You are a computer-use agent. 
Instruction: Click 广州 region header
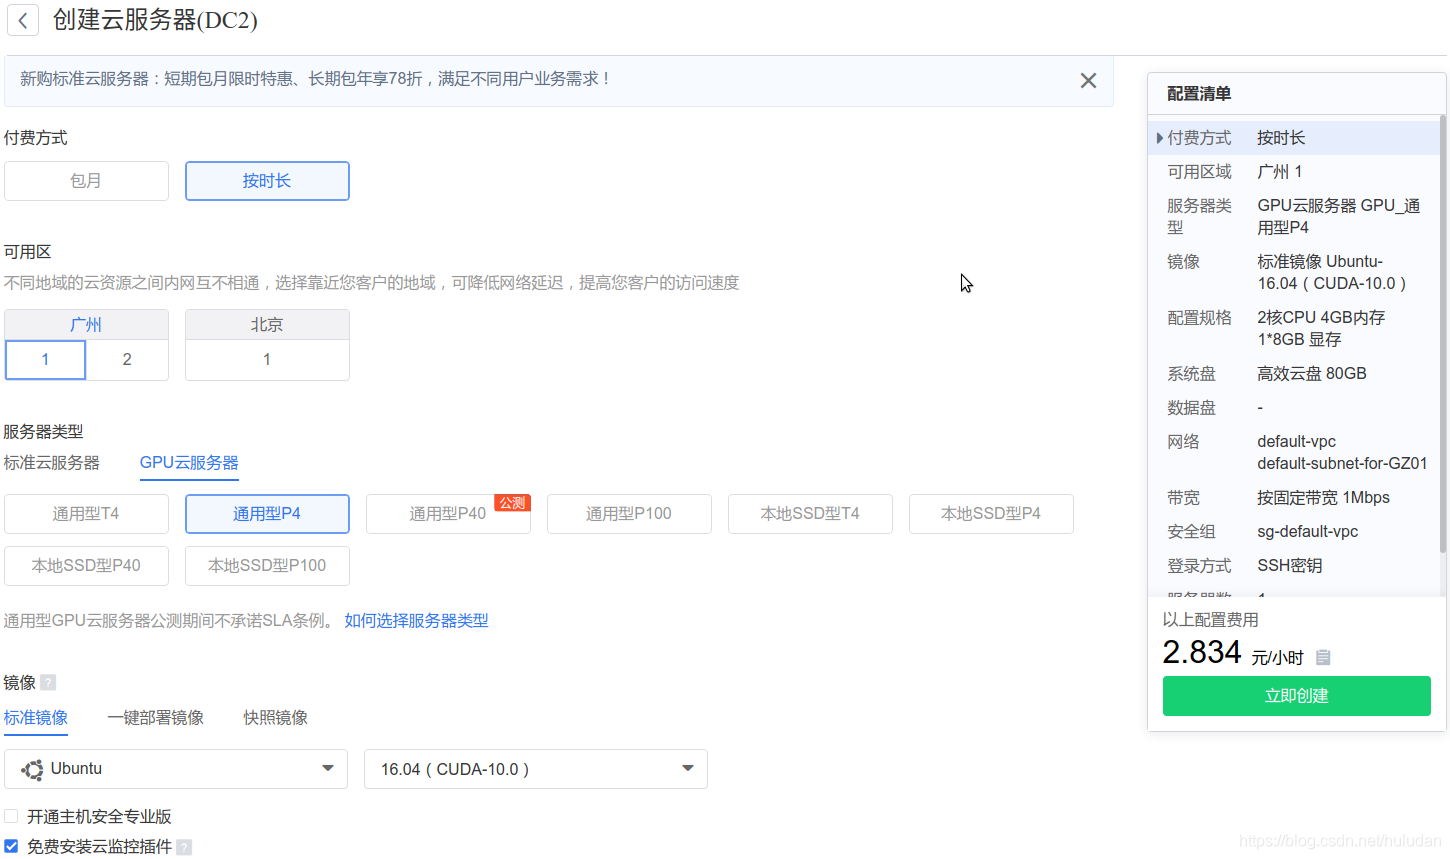click(x=86, y=325)
